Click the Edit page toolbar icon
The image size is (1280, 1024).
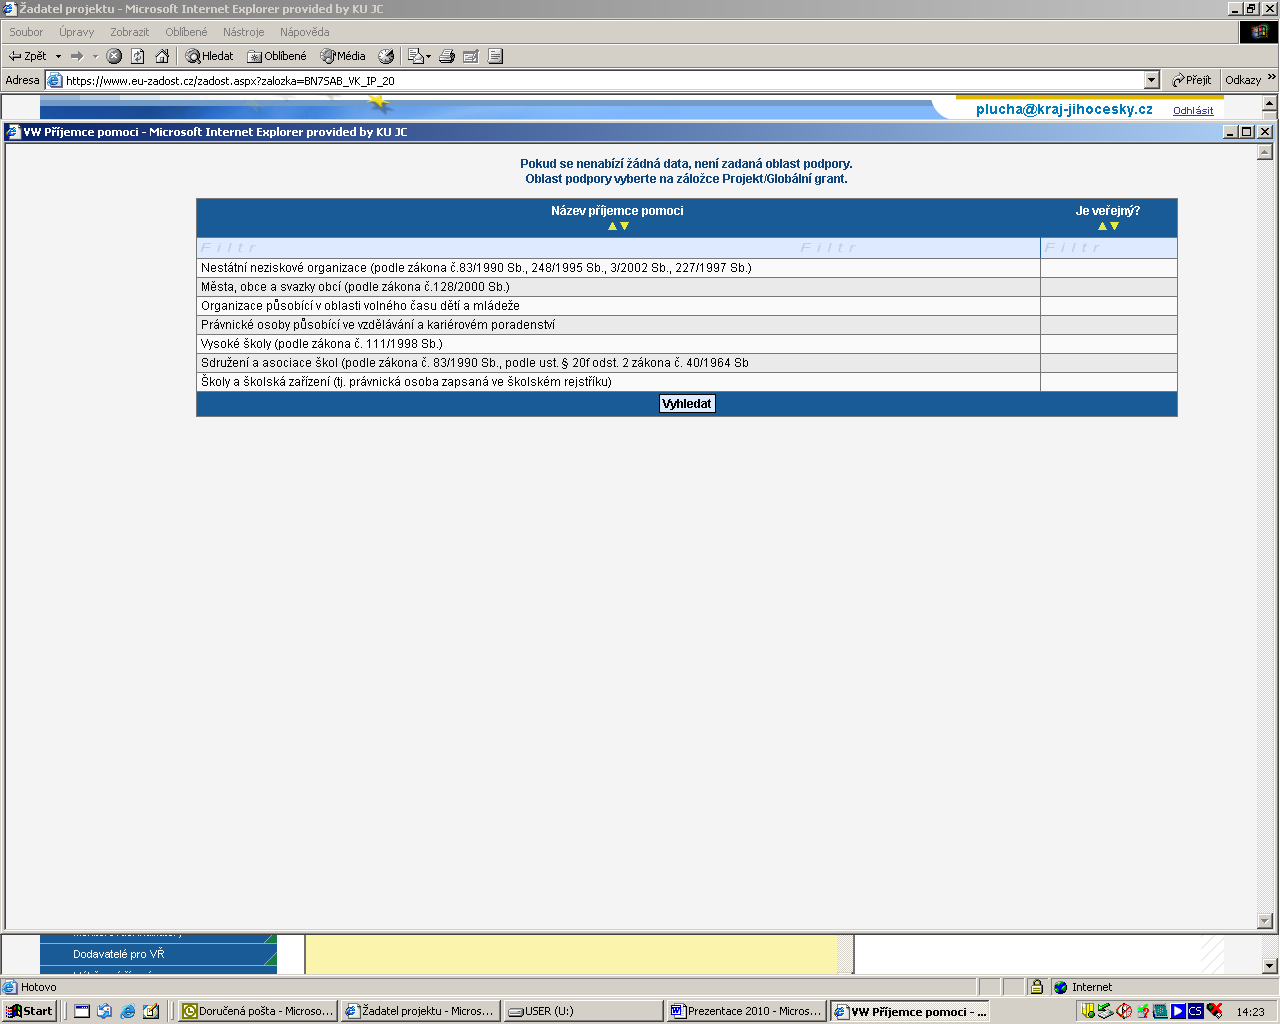click(471, 56)
